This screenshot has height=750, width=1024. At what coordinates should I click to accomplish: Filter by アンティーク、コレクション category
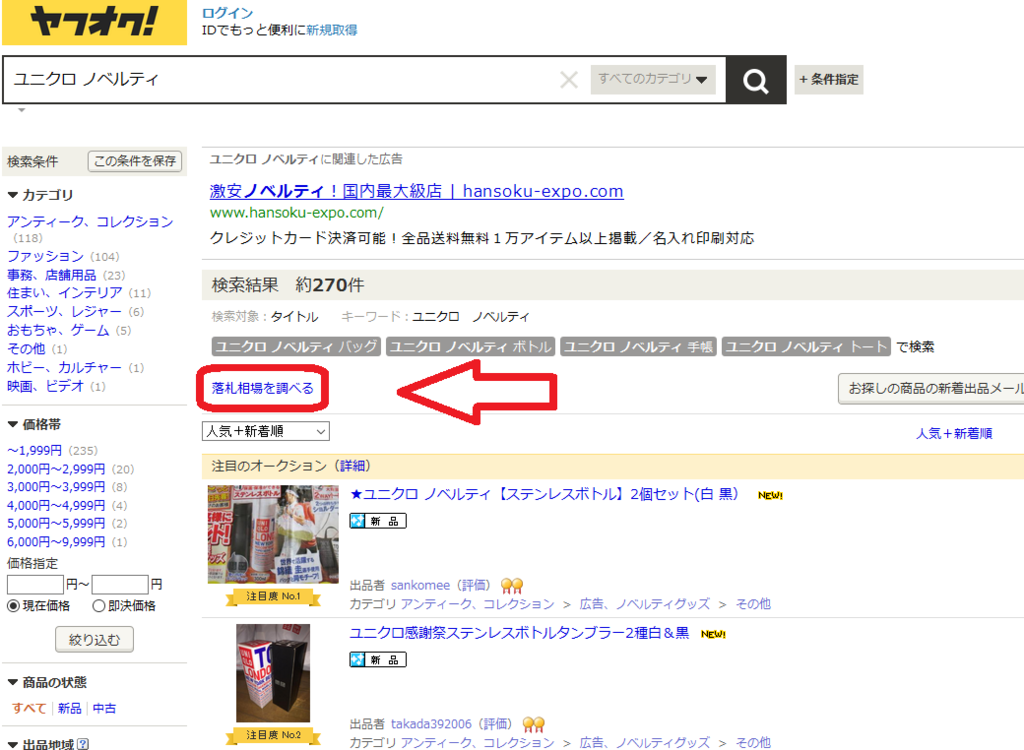click(90, 221)
